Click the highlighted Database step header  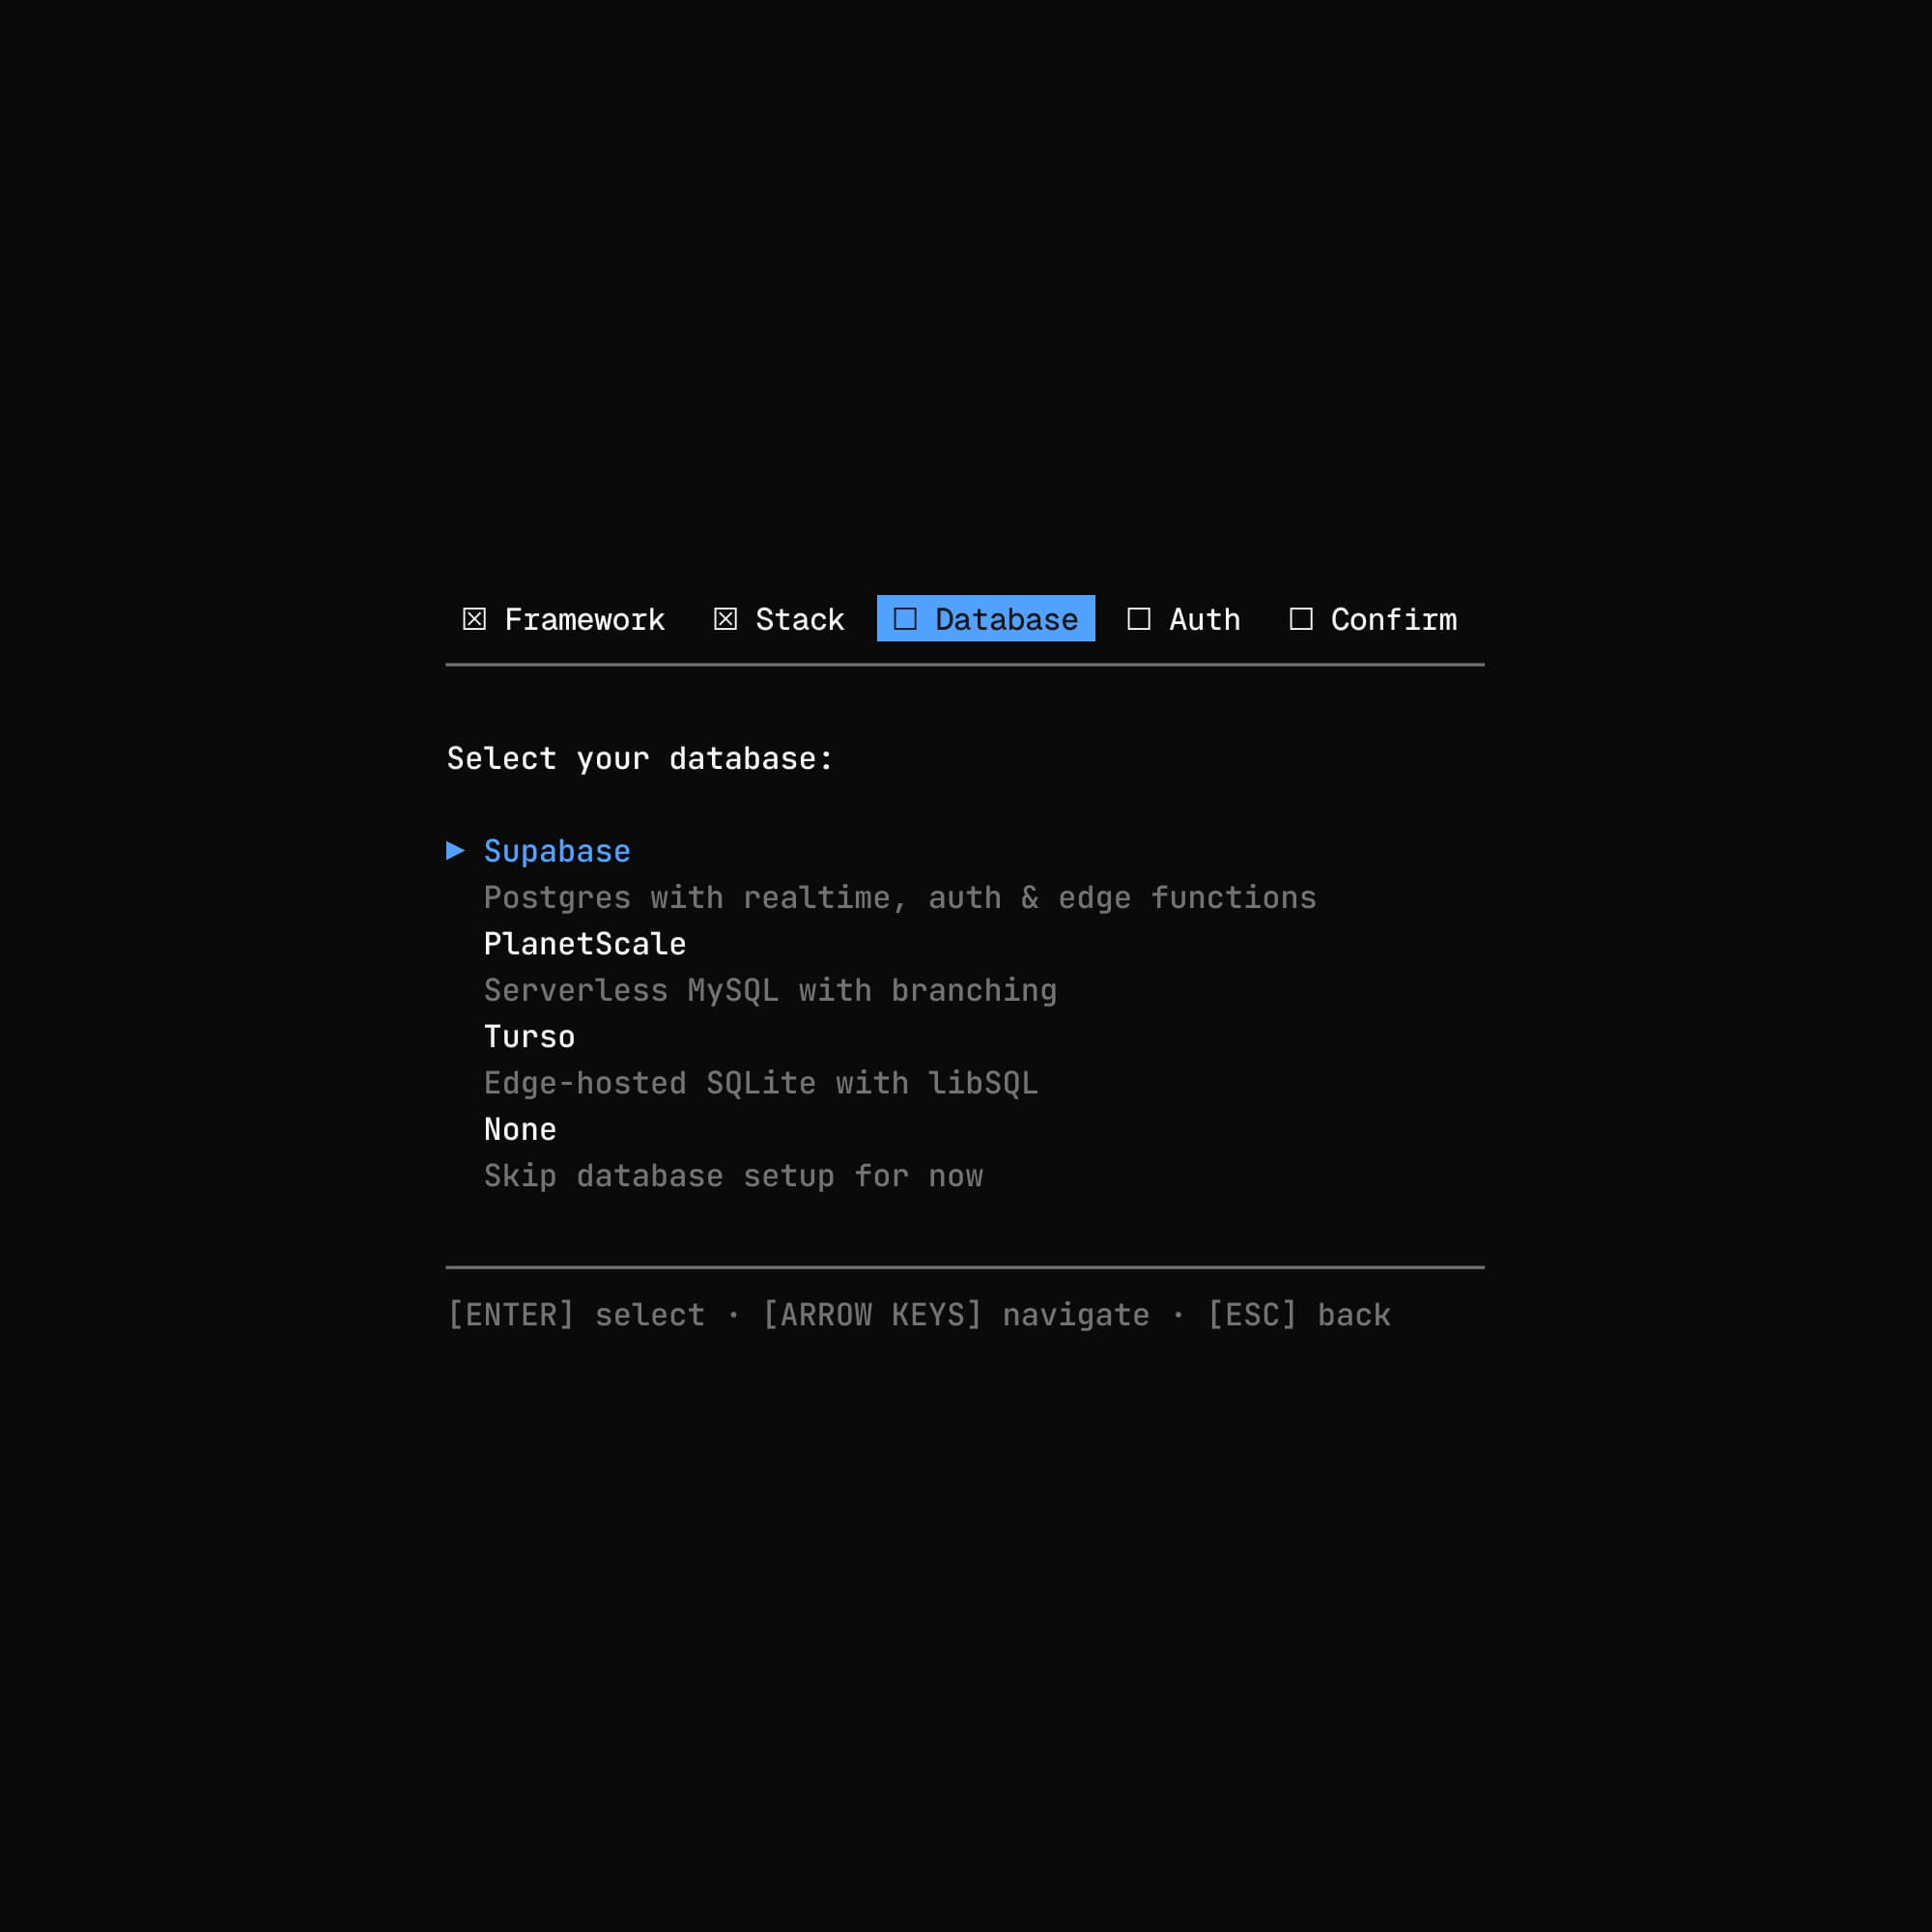coord(985,619)
